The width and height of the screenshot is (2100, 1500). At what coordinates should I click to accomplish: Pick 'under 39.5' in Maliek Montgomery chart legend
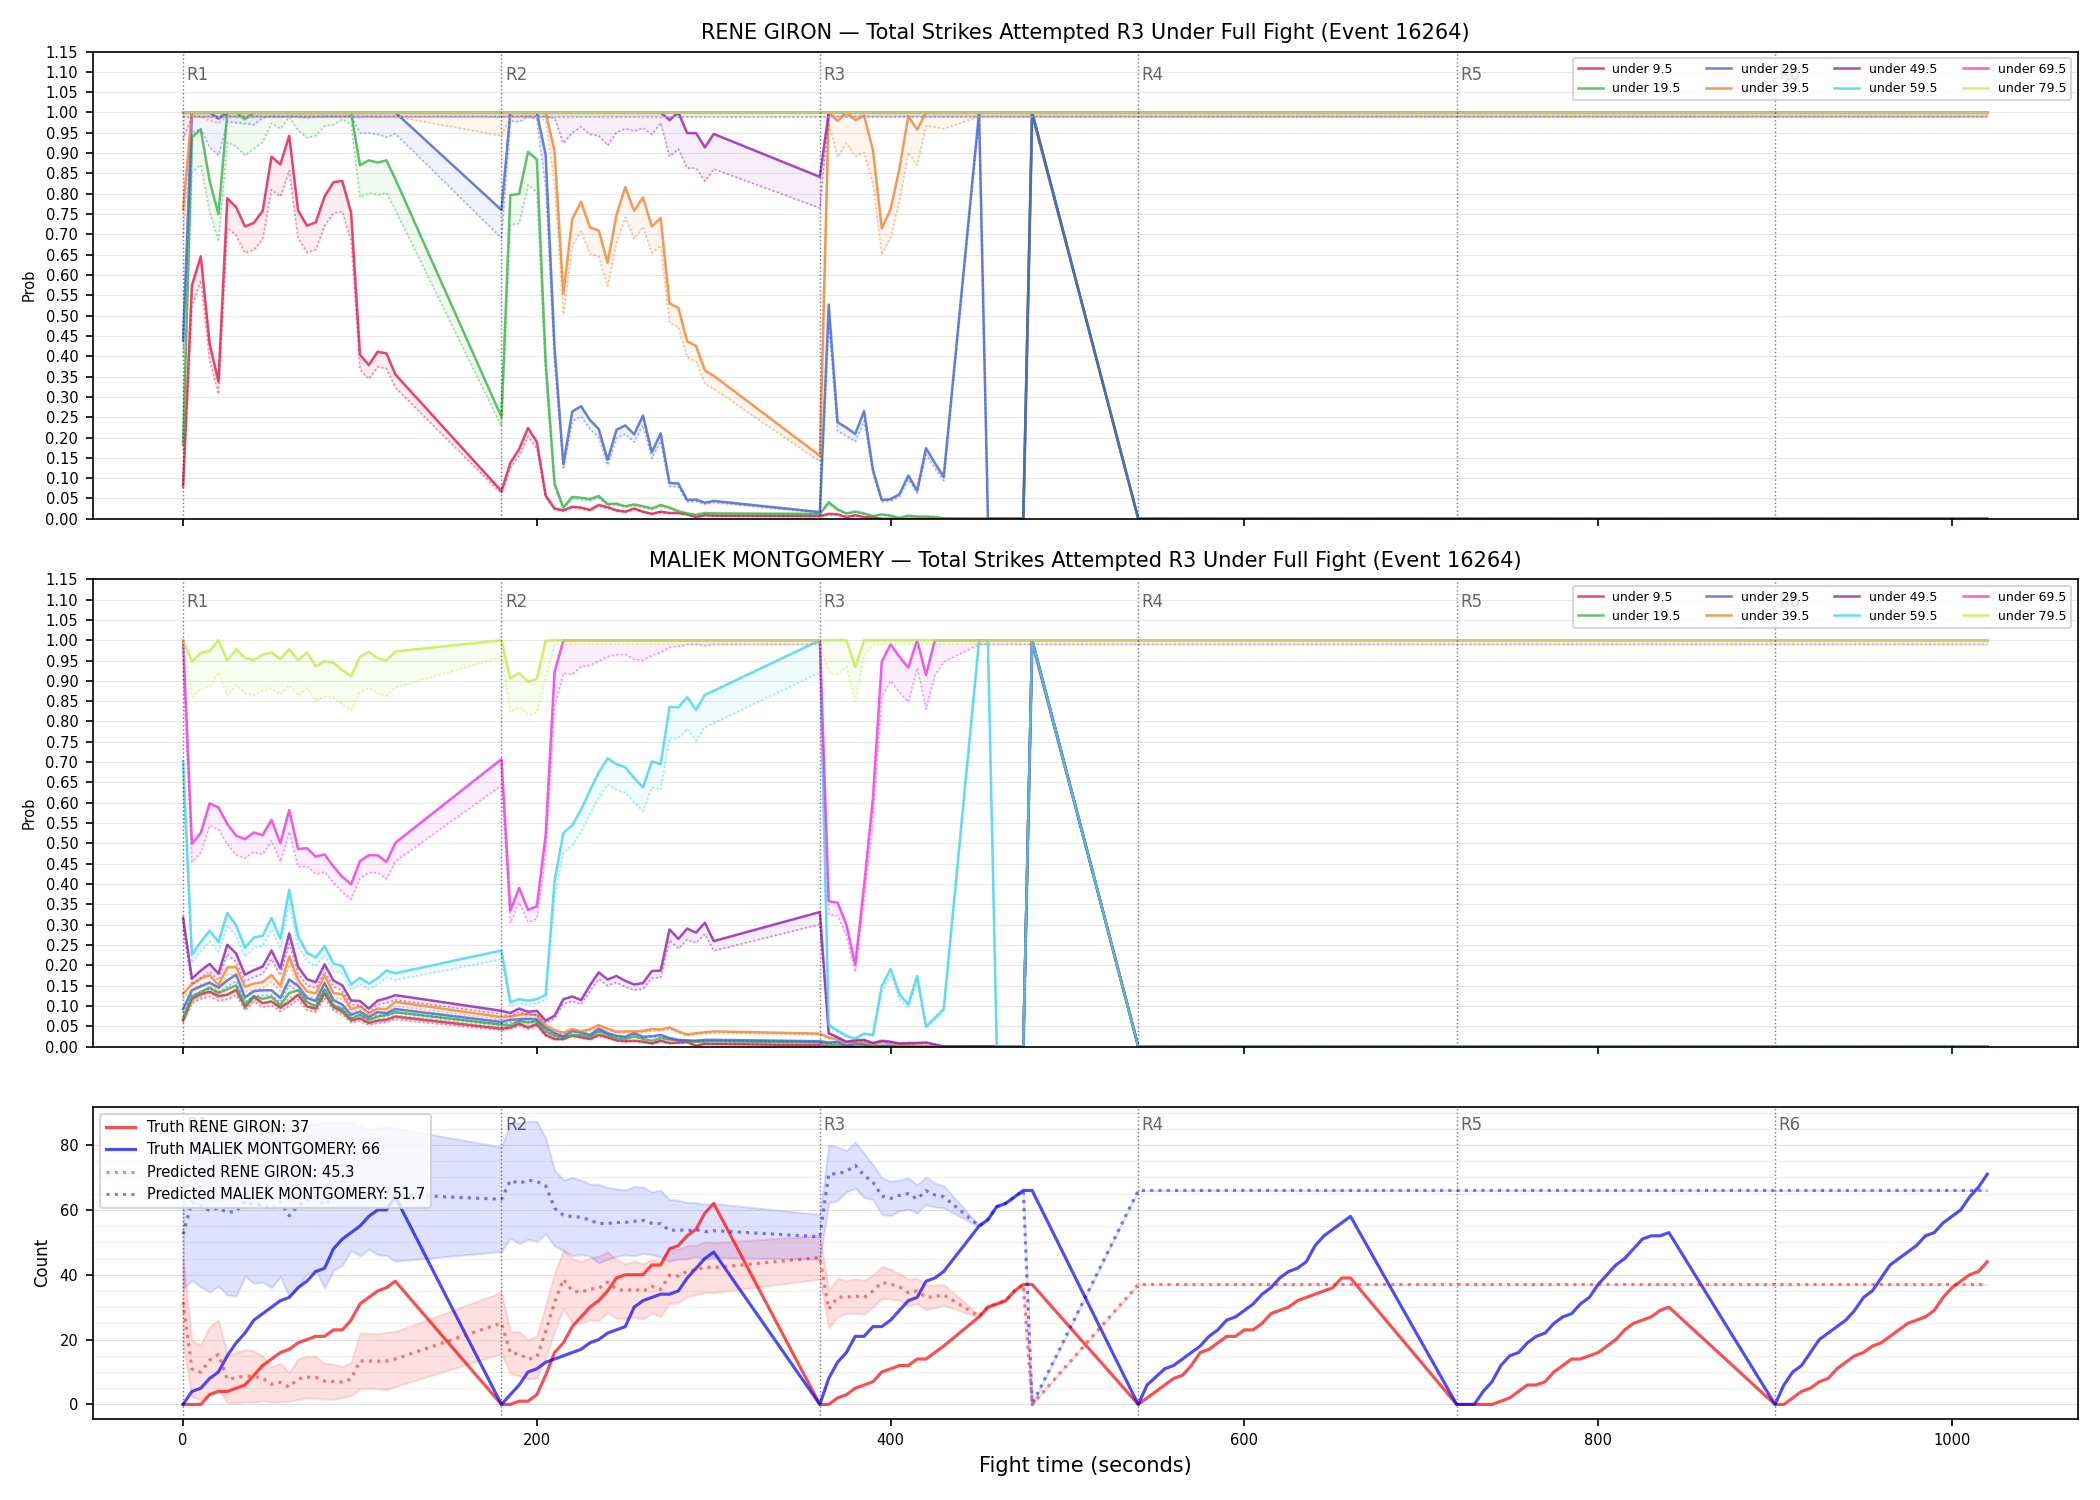1757,616
